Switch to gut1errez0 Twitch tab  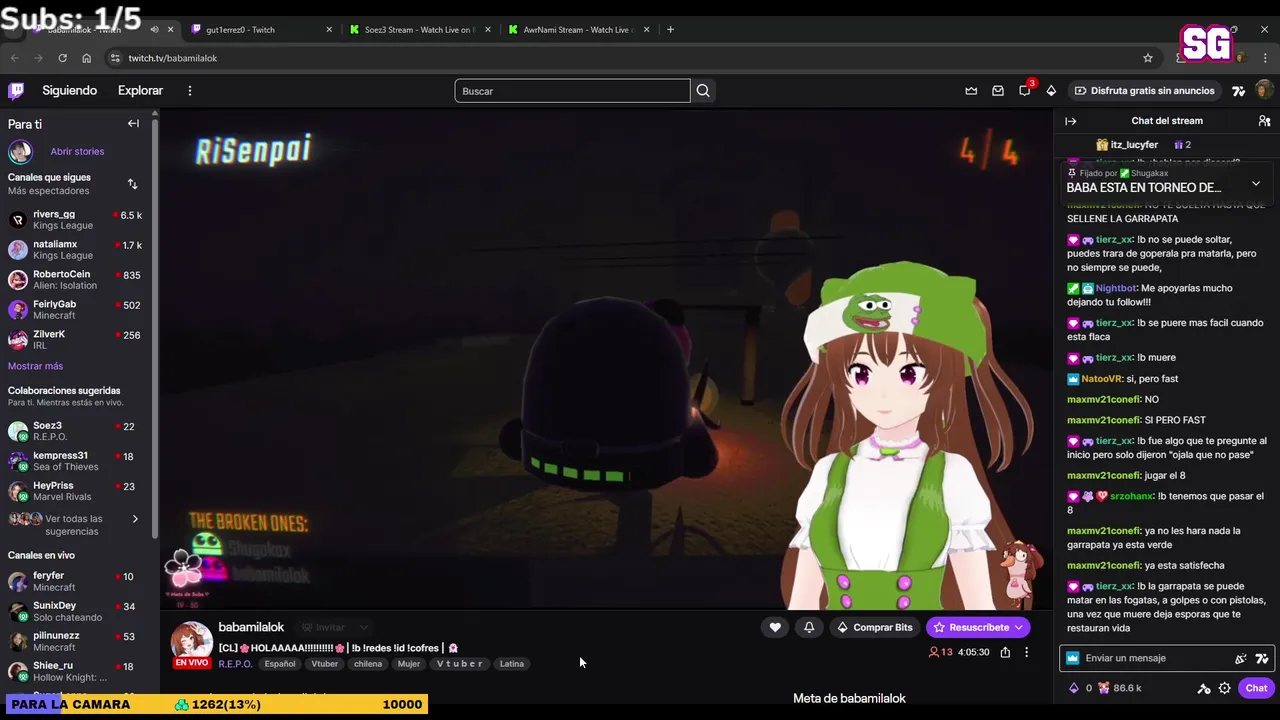[260, 29]
